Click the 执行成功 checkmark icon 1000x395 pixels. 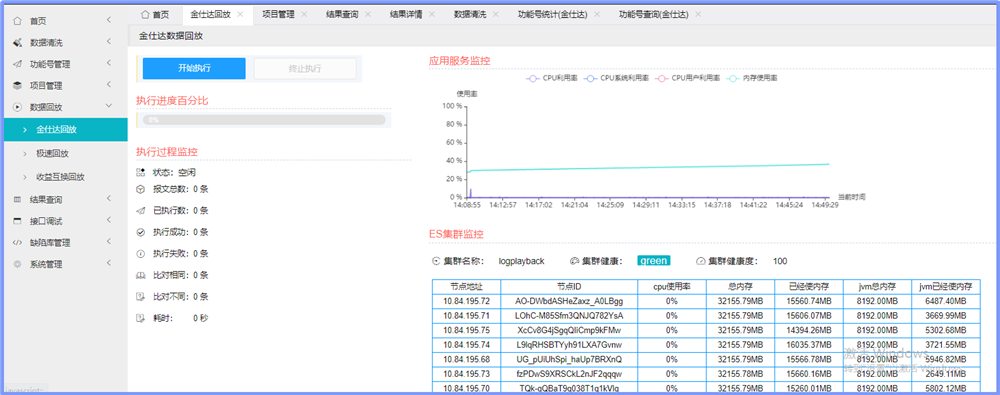(141, 232)
